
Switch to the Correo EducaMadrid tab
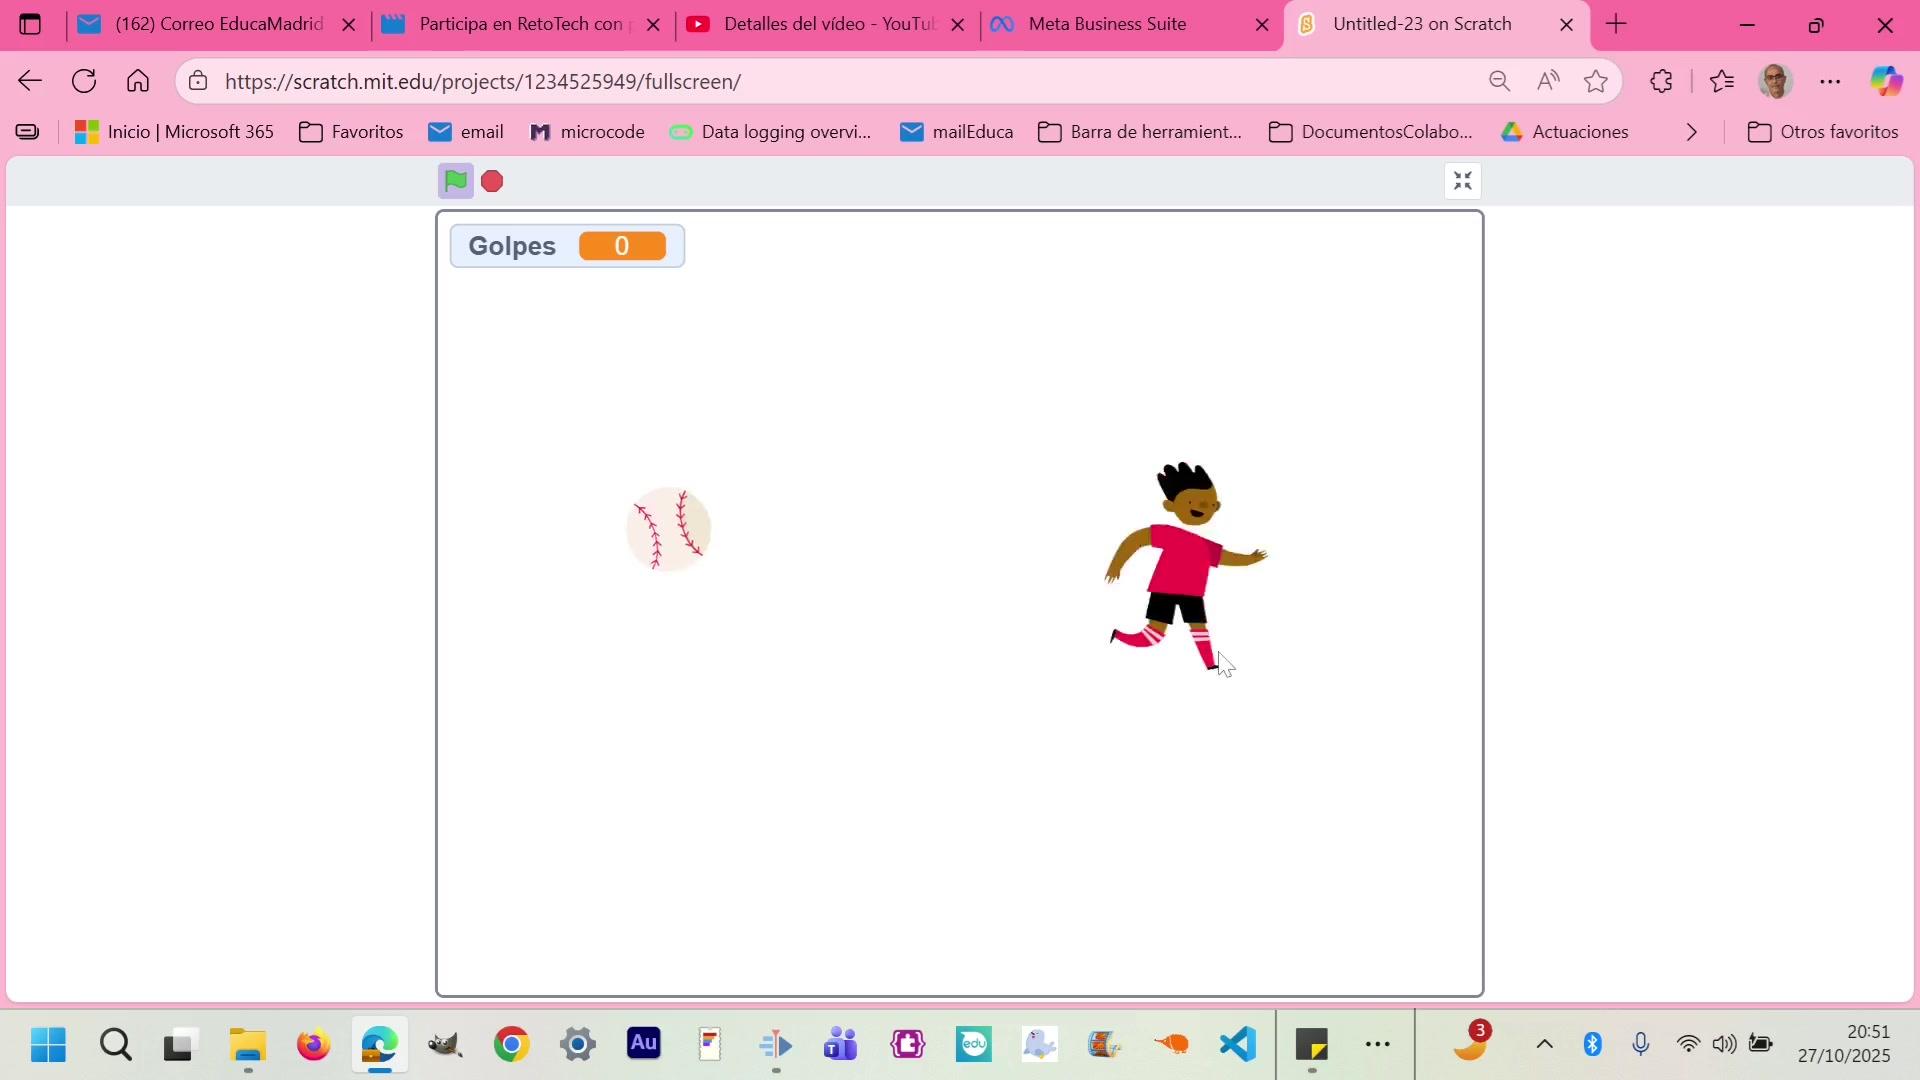[218, 24]
